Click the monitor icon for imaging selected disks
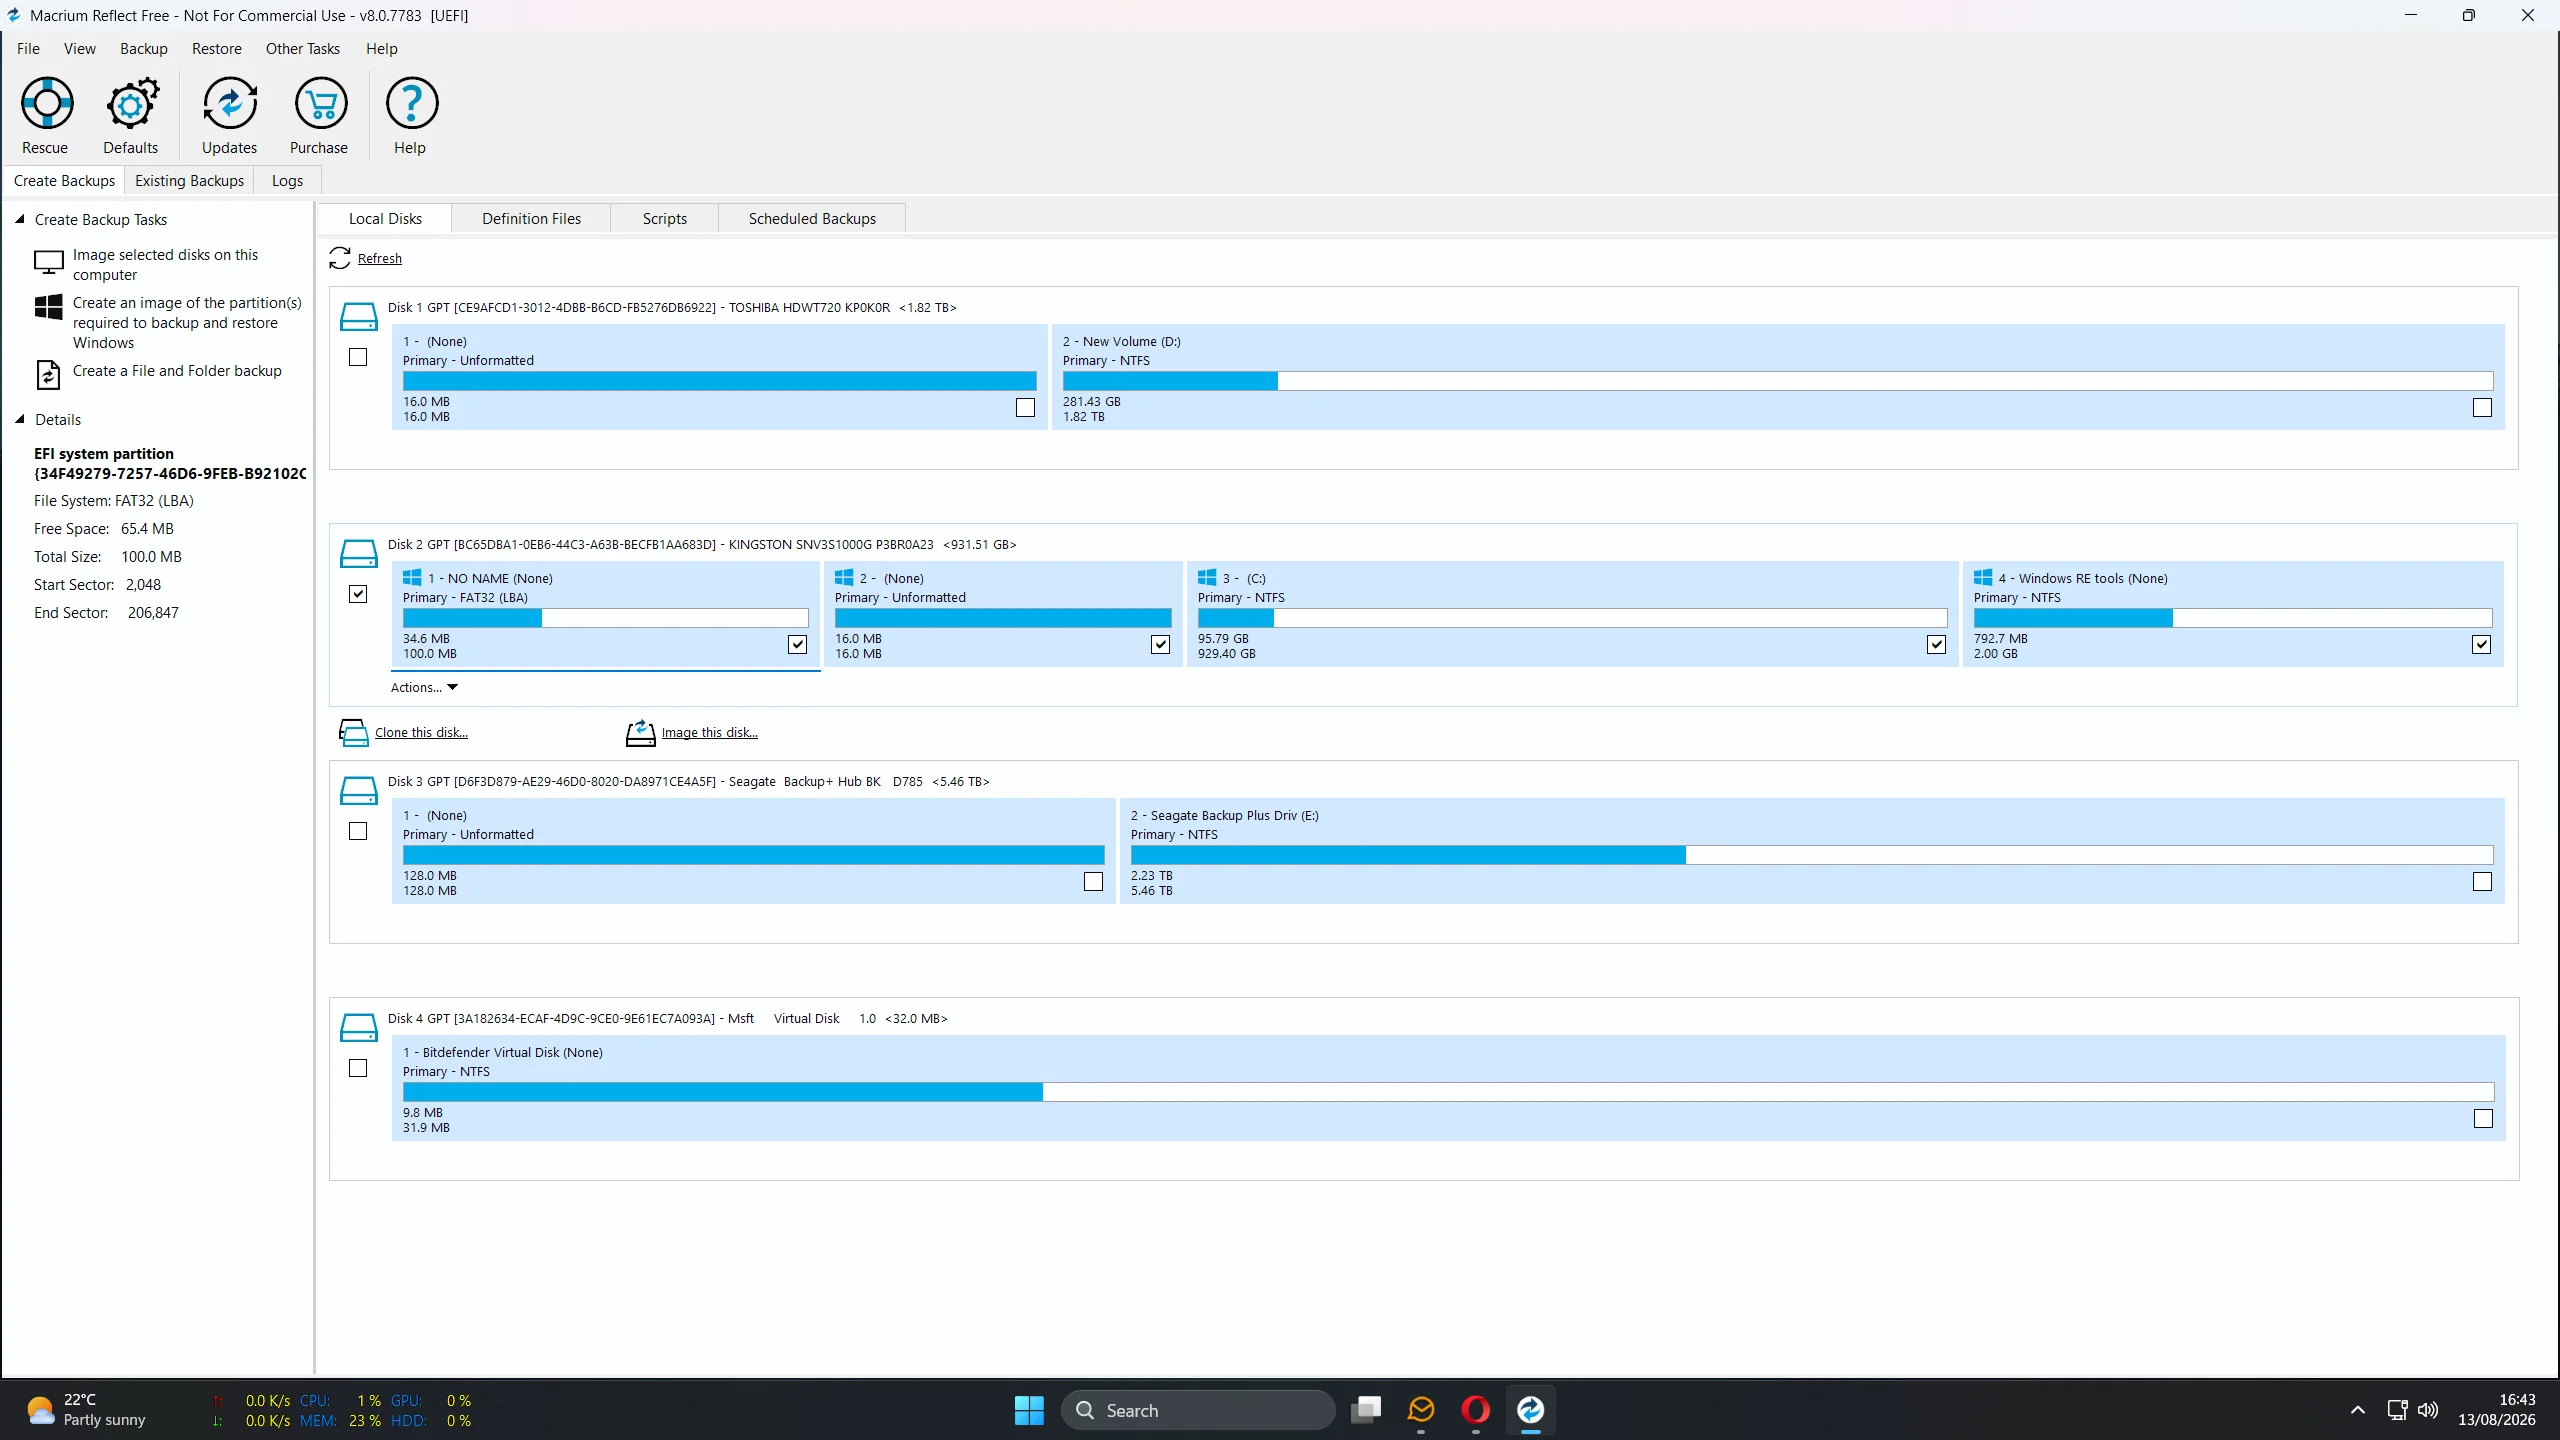 tap(48, 263)
